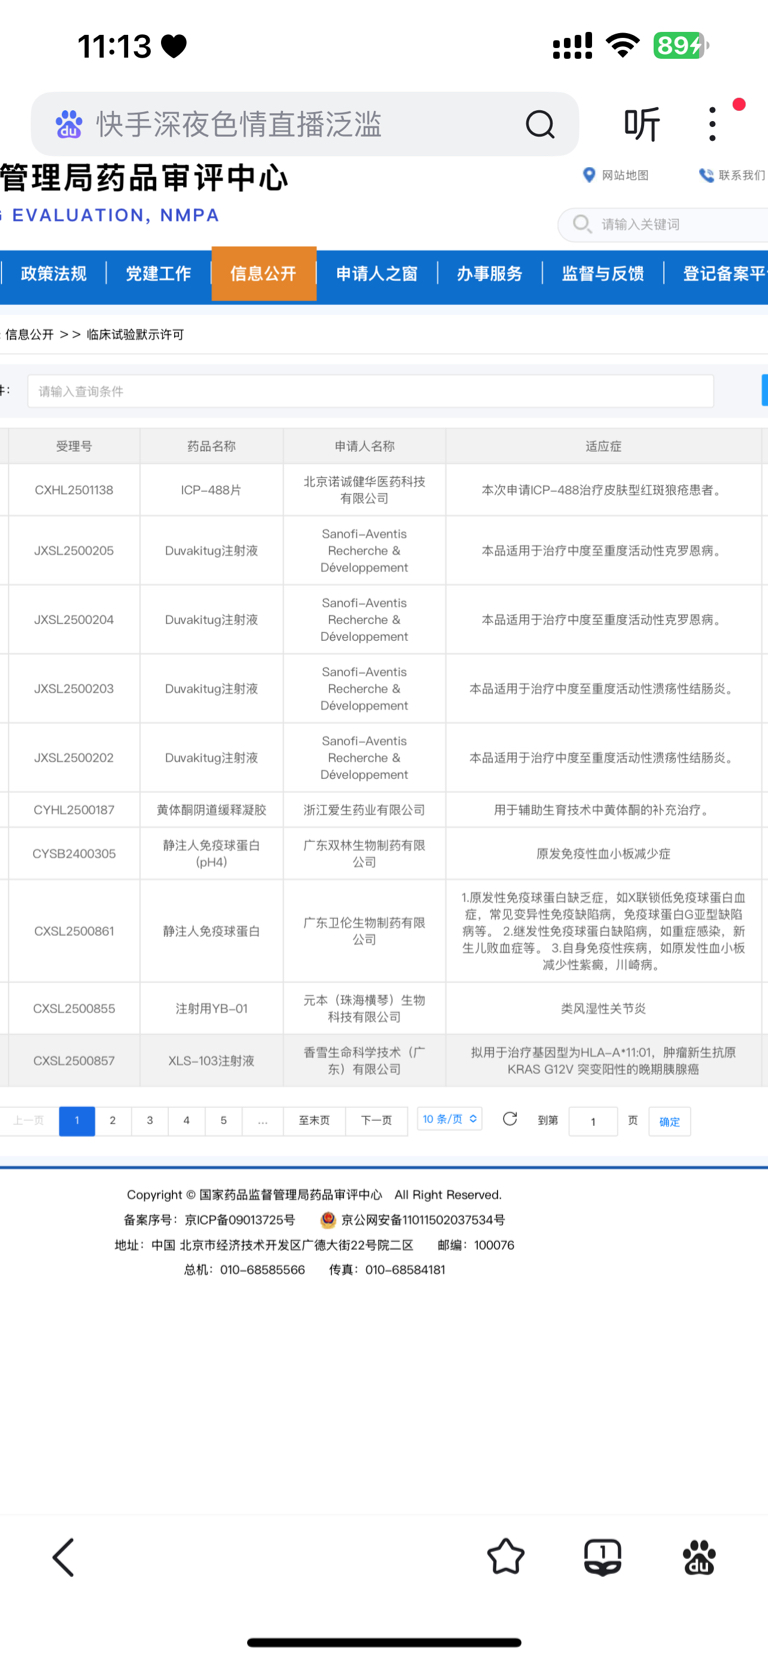
Task: Click the 京ICP备09013725号 link
Action: 240,1220
